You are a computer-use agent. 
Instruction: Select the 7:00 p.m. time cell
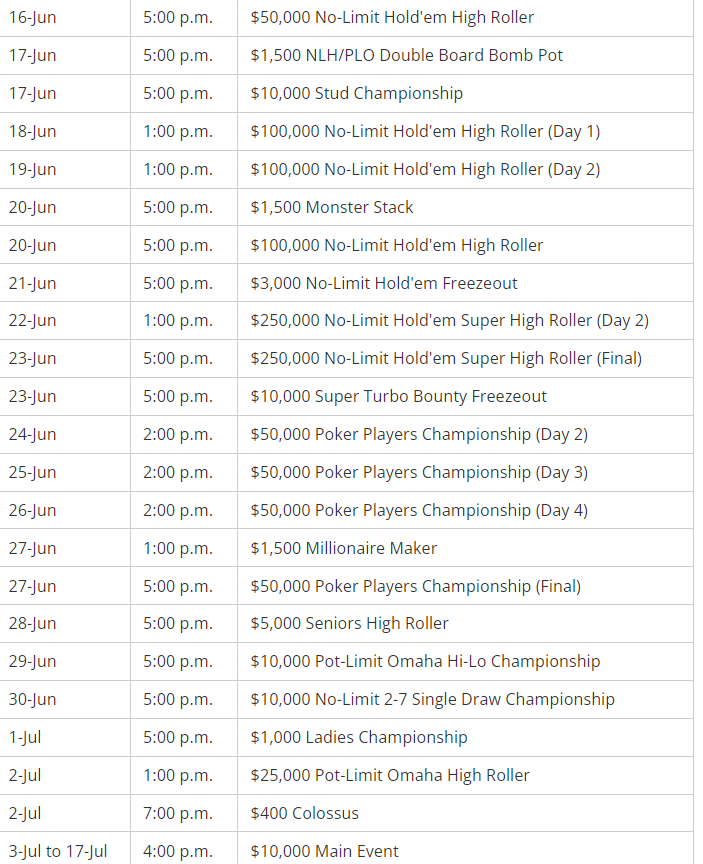tap(177, 814)
